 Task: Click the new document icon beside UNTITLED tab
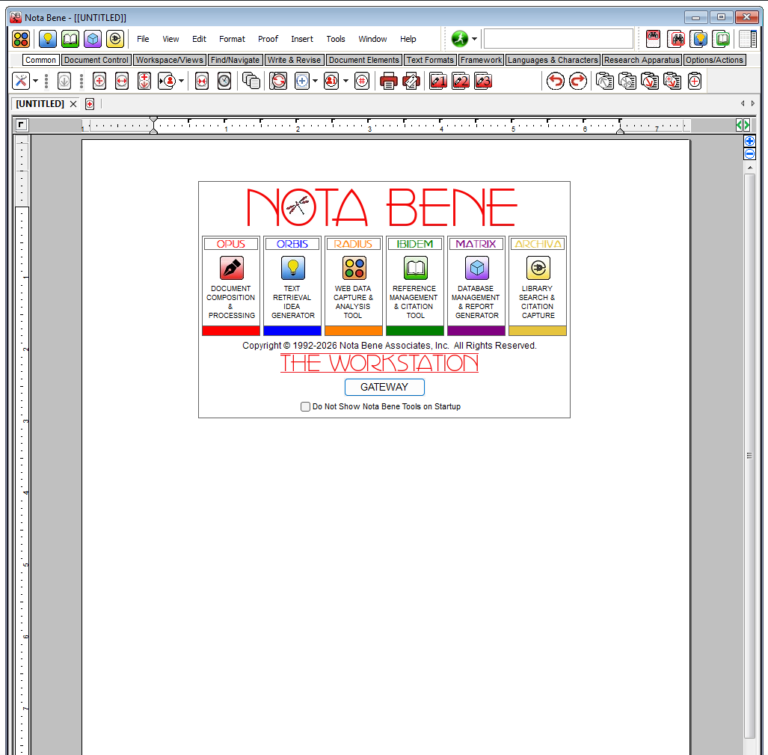tap(90, 104)
